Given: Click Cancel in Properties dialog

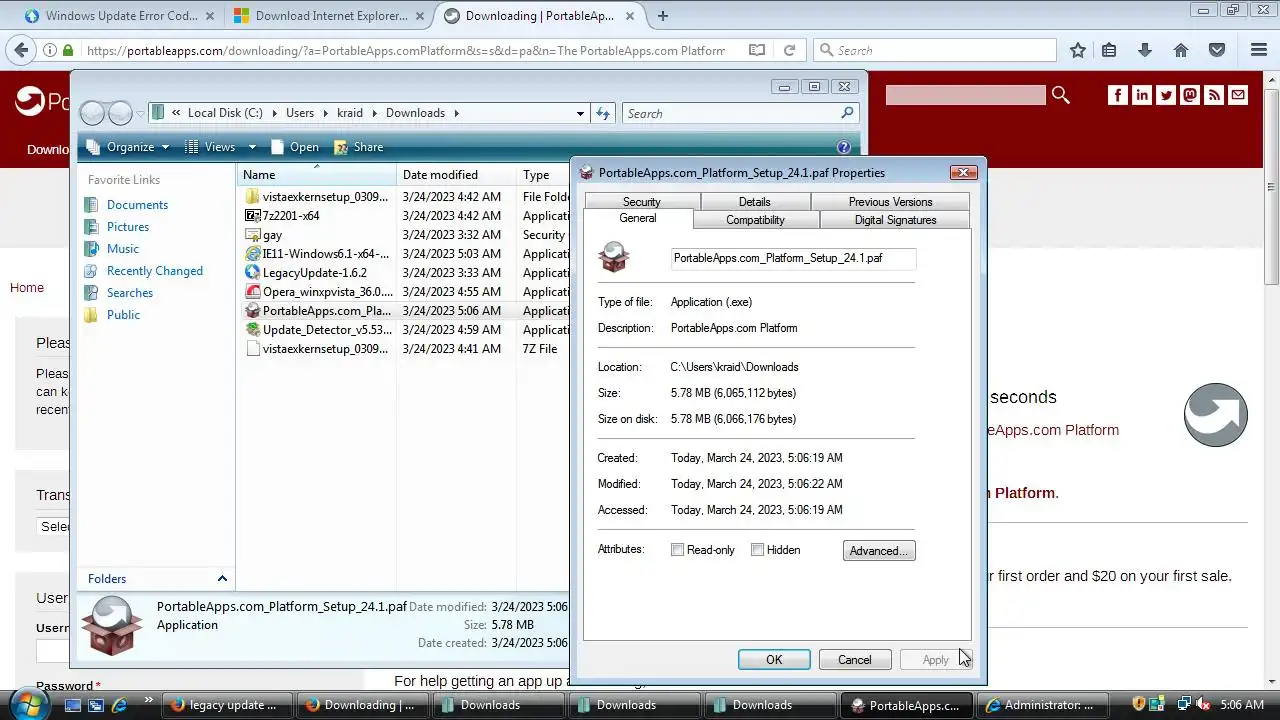Looking at the screenshot, I should click(x=854, y=660).
